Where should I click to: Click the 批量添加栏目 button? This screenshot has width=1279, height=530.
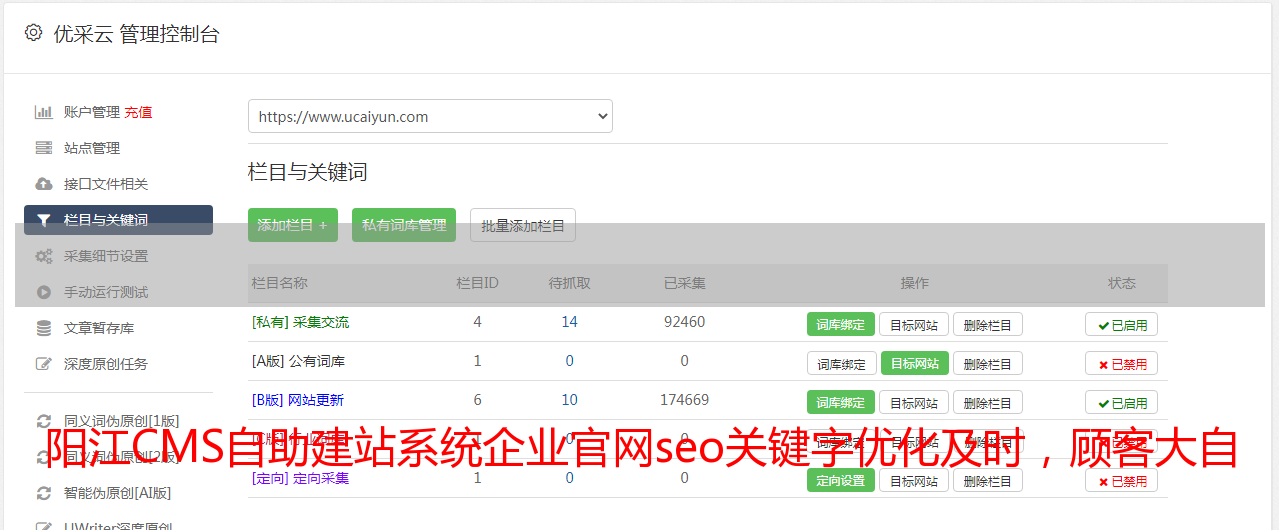tap(523, 225)
